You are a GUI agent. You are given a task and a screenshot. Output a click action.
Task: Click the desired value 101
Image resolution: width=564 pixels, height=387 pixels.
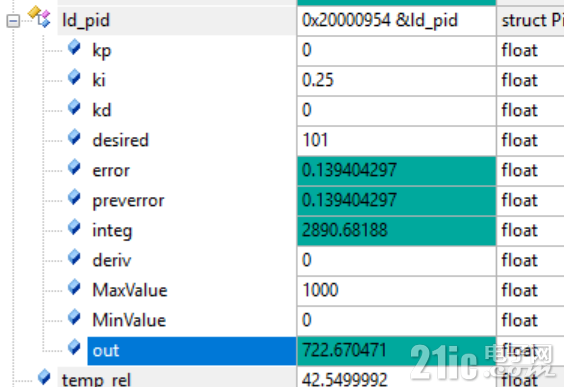(x=315, y=140)
